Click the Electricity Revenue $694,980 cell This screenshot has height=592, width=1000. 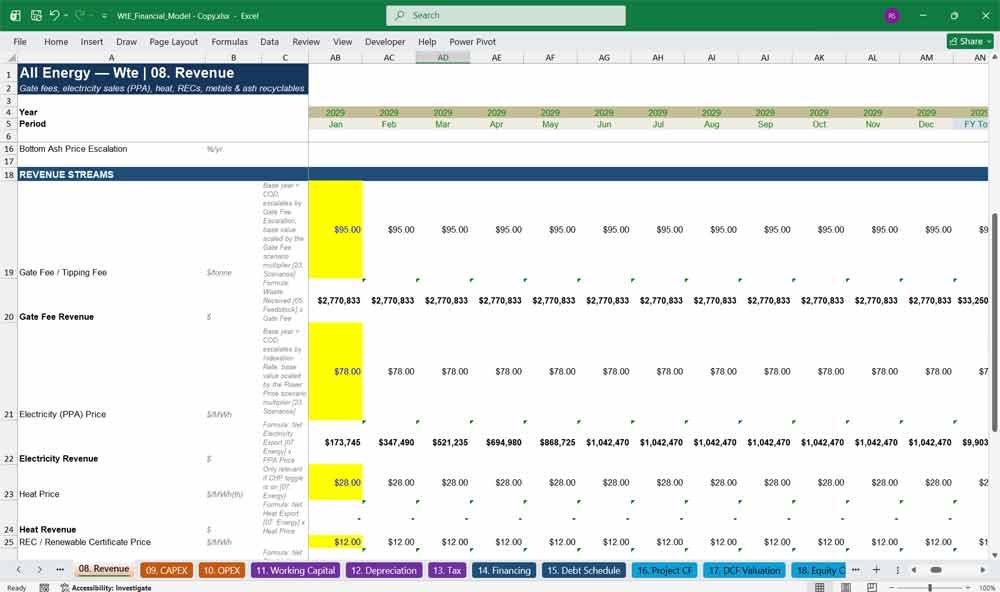pyautogui.click(x=497, y=442)
